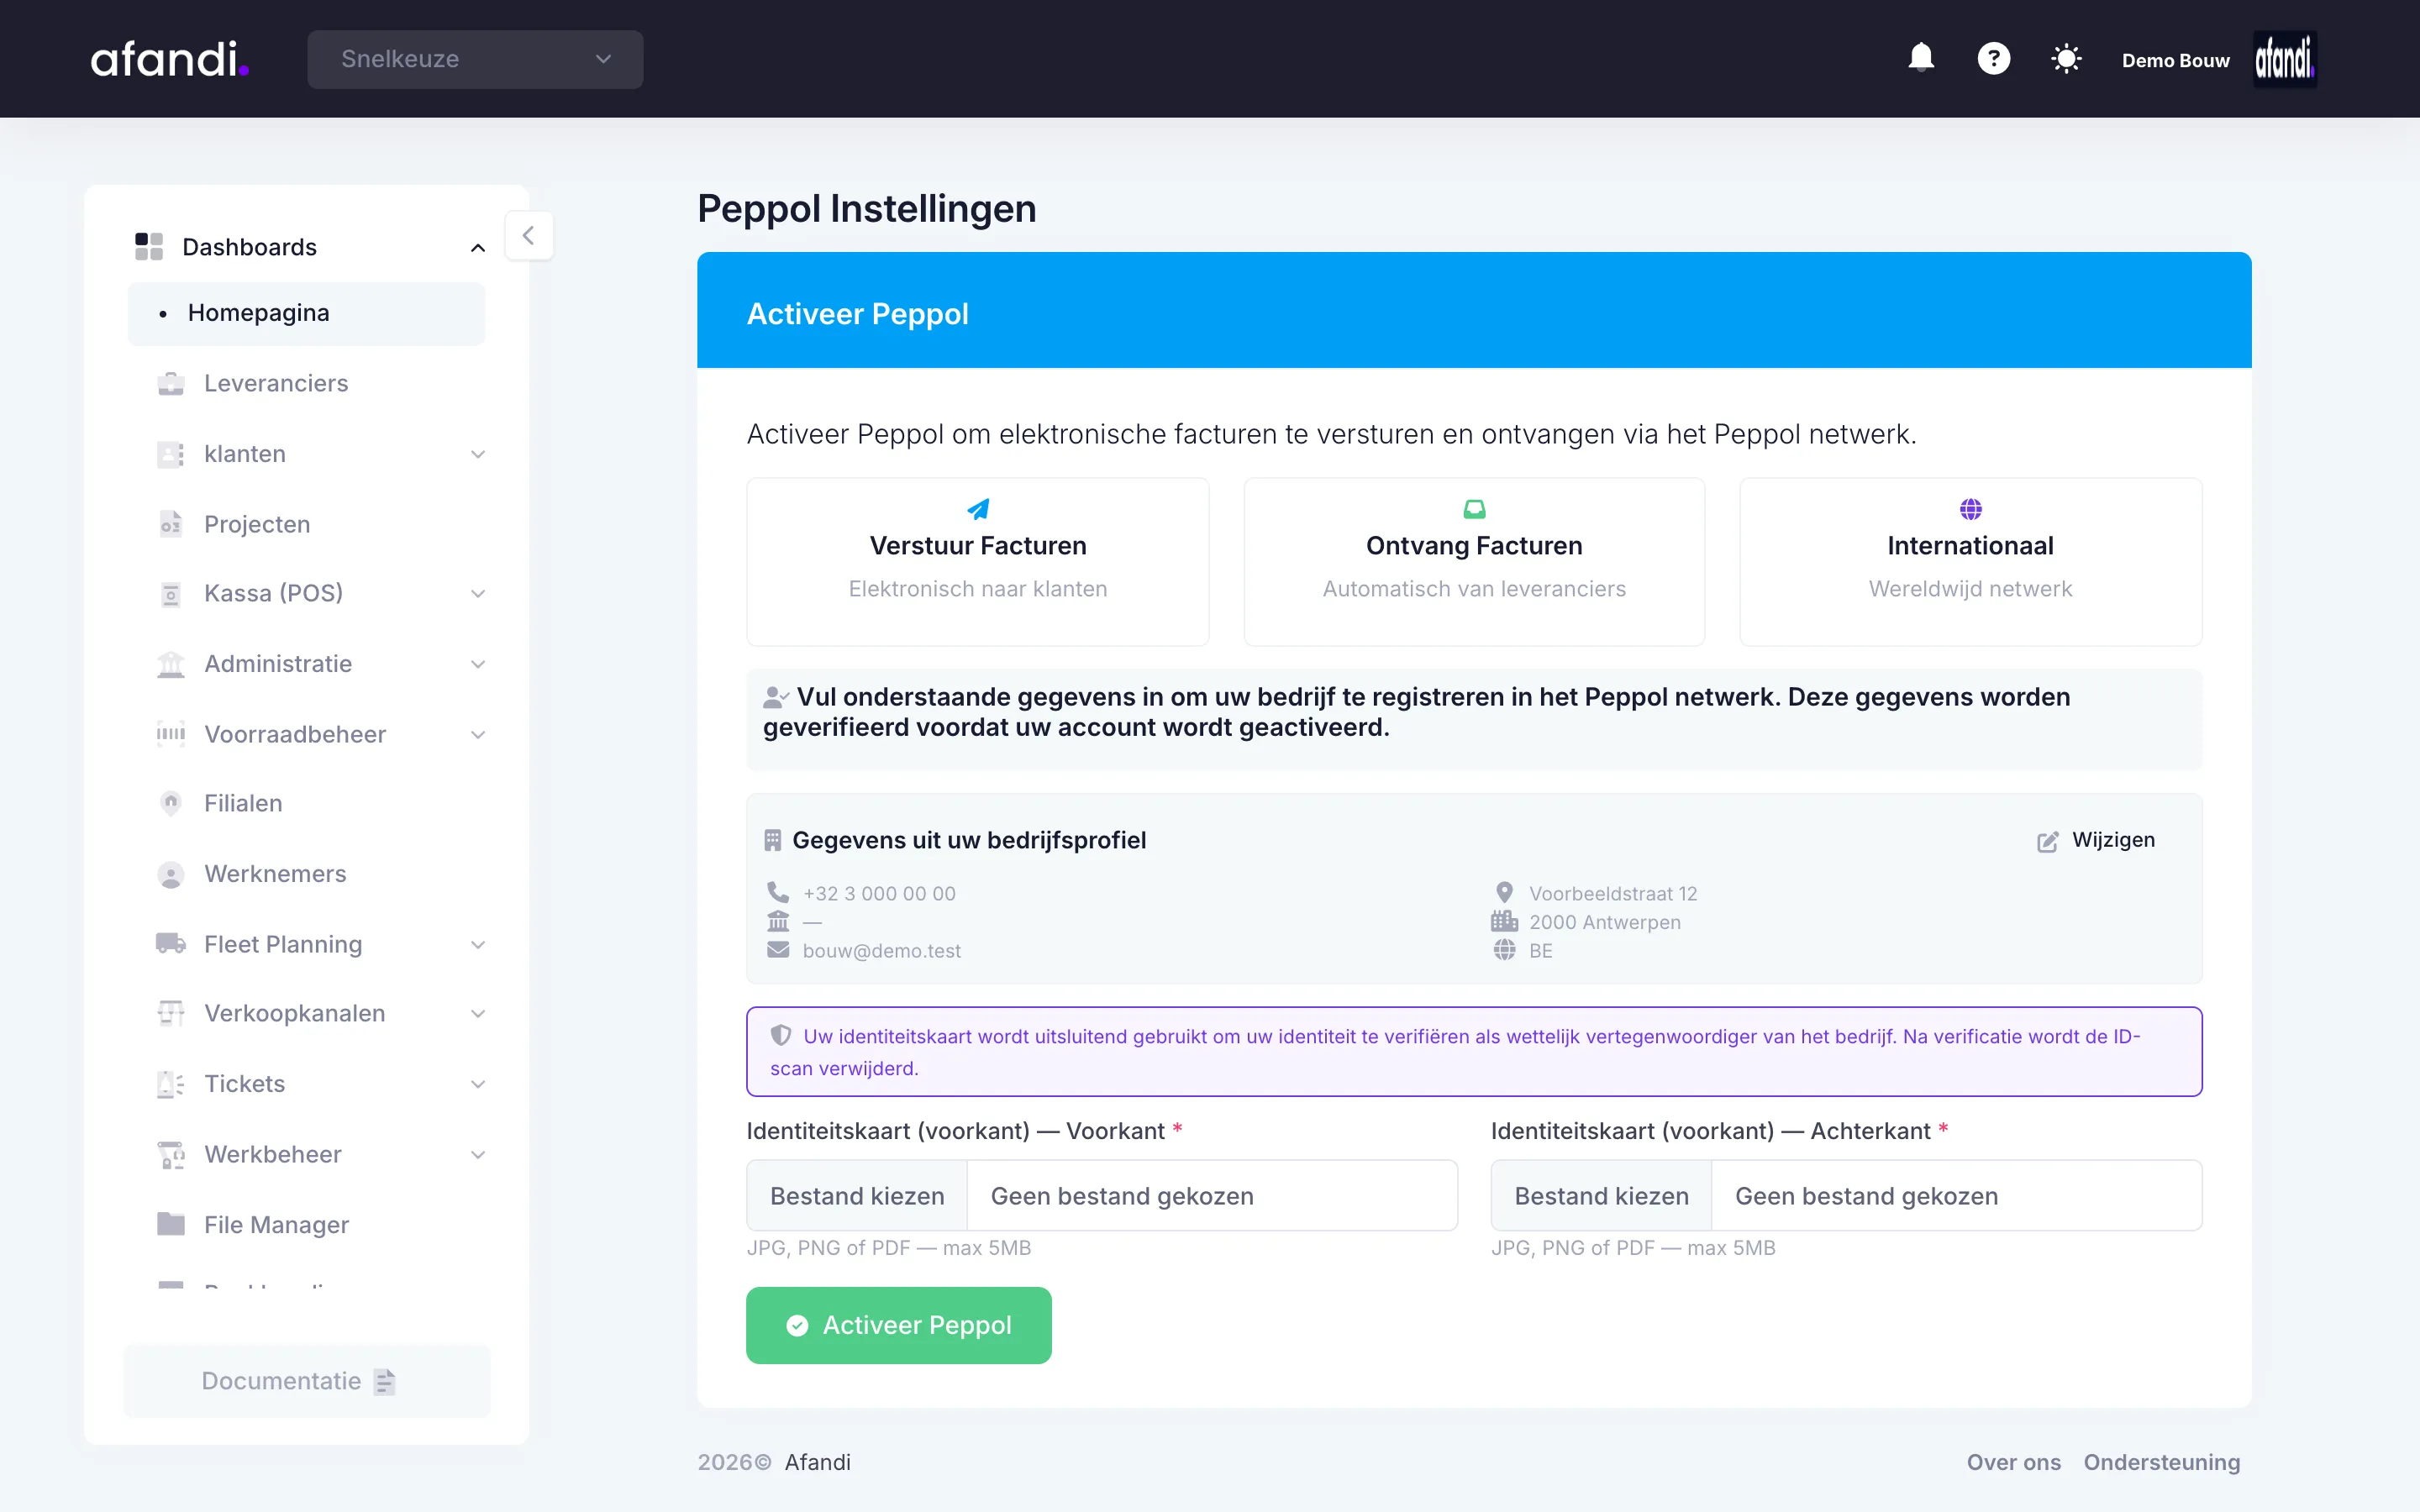The image size is (2420, 1512).
Task: Click the Wijzigen edit pencil icon
Action: (2047, 841)
